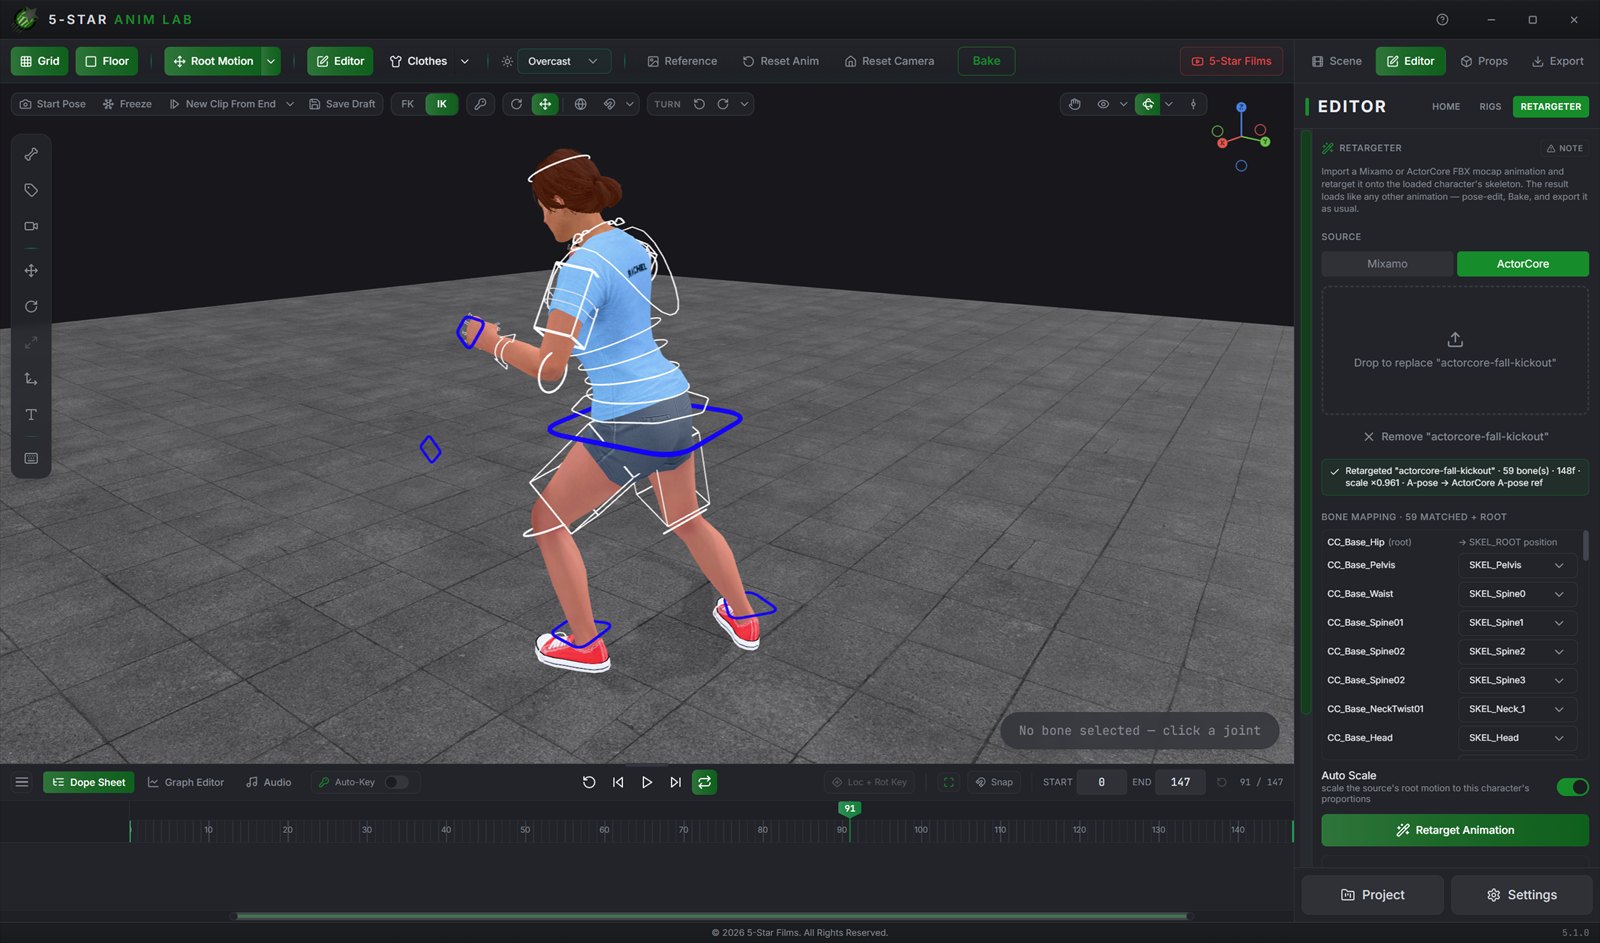Click the help icon in title bar

pos(1442,19)
